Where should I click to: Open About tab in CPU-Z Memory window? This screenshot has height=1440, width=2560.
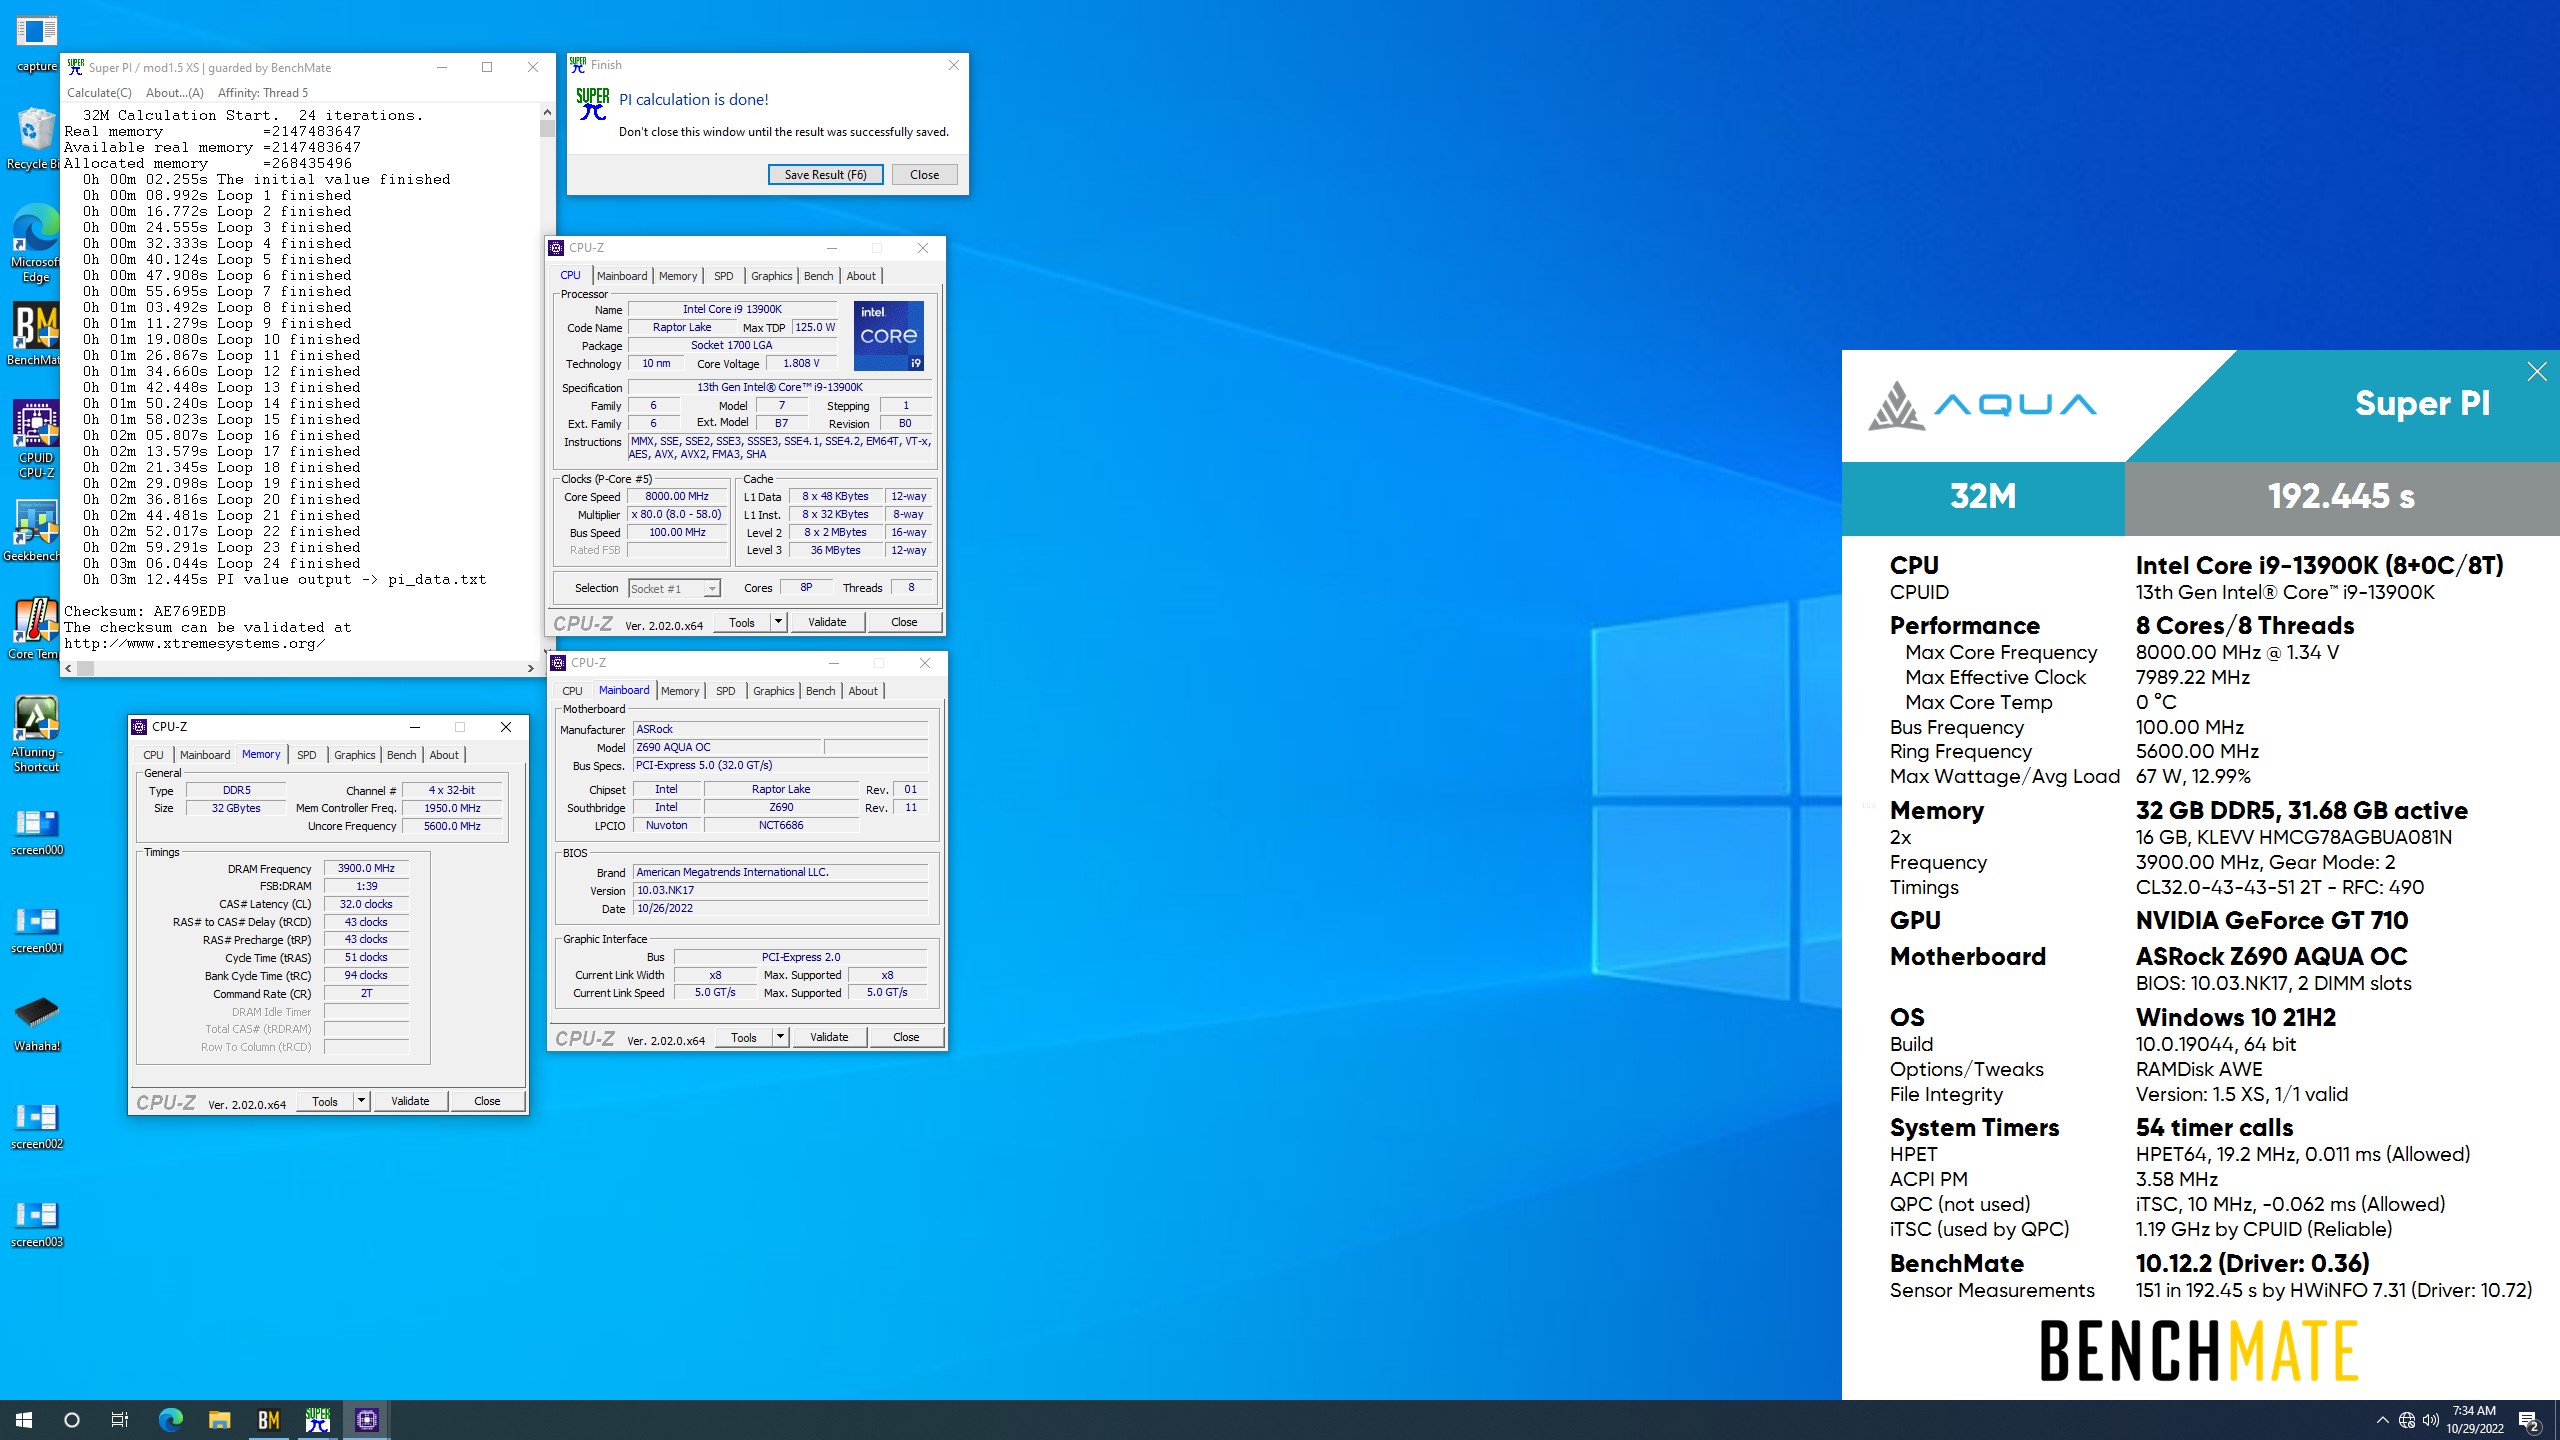click(x=444, y=755)
